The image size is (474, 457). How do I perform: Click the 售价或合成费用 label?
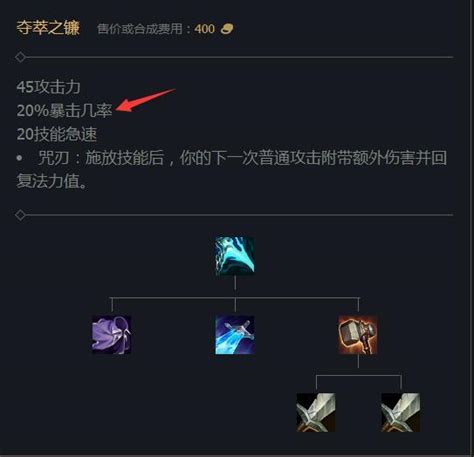[140, 29]
